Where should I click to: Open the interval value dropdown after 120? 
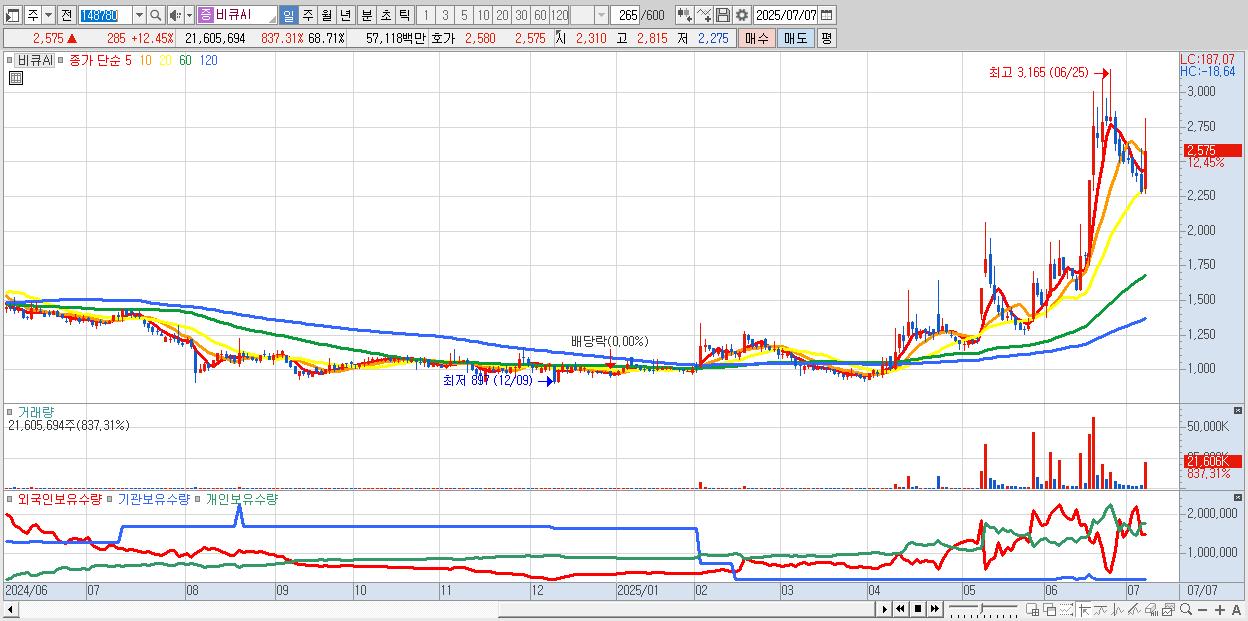[601, 15]
